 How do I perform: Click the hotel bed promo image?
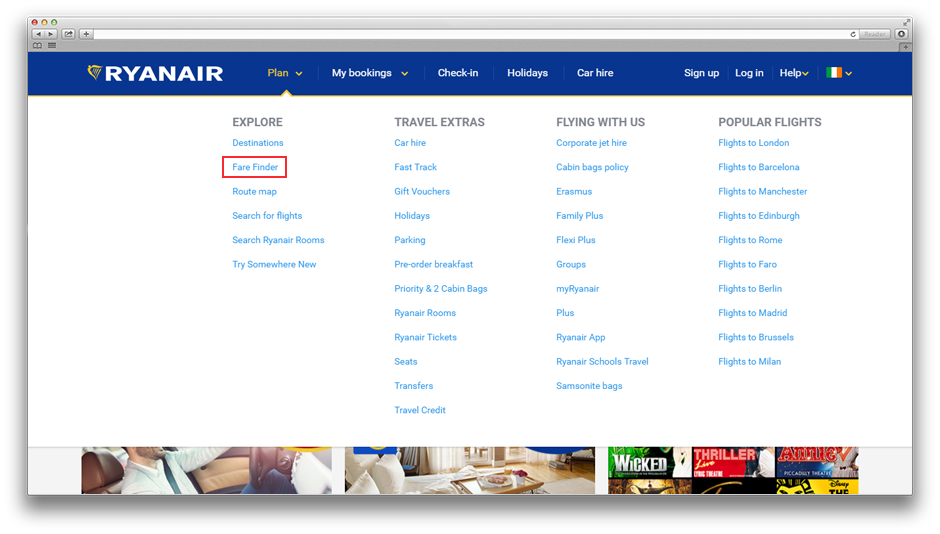coord(469,470)
